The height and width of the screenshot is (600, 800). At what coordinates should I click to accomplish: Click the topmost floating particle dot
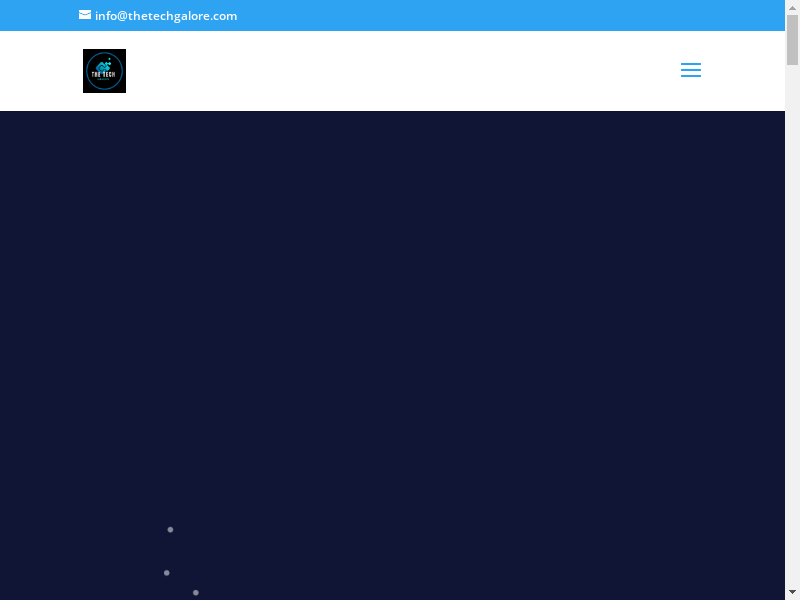[170, 529]
